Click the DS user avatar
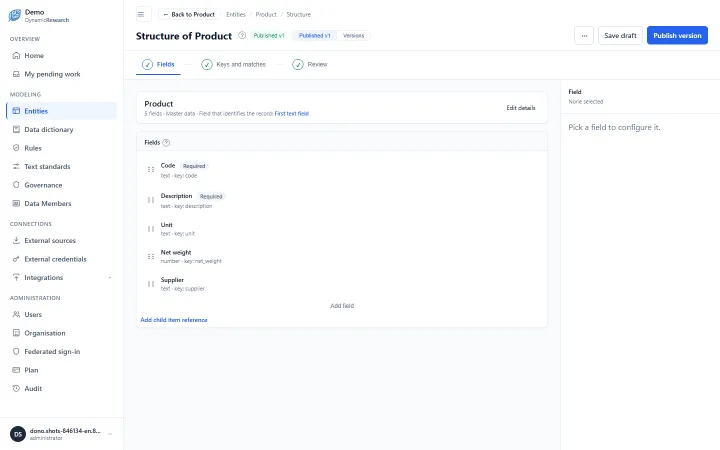The width and height of the screenshot is (720, 450). point(18,434)
